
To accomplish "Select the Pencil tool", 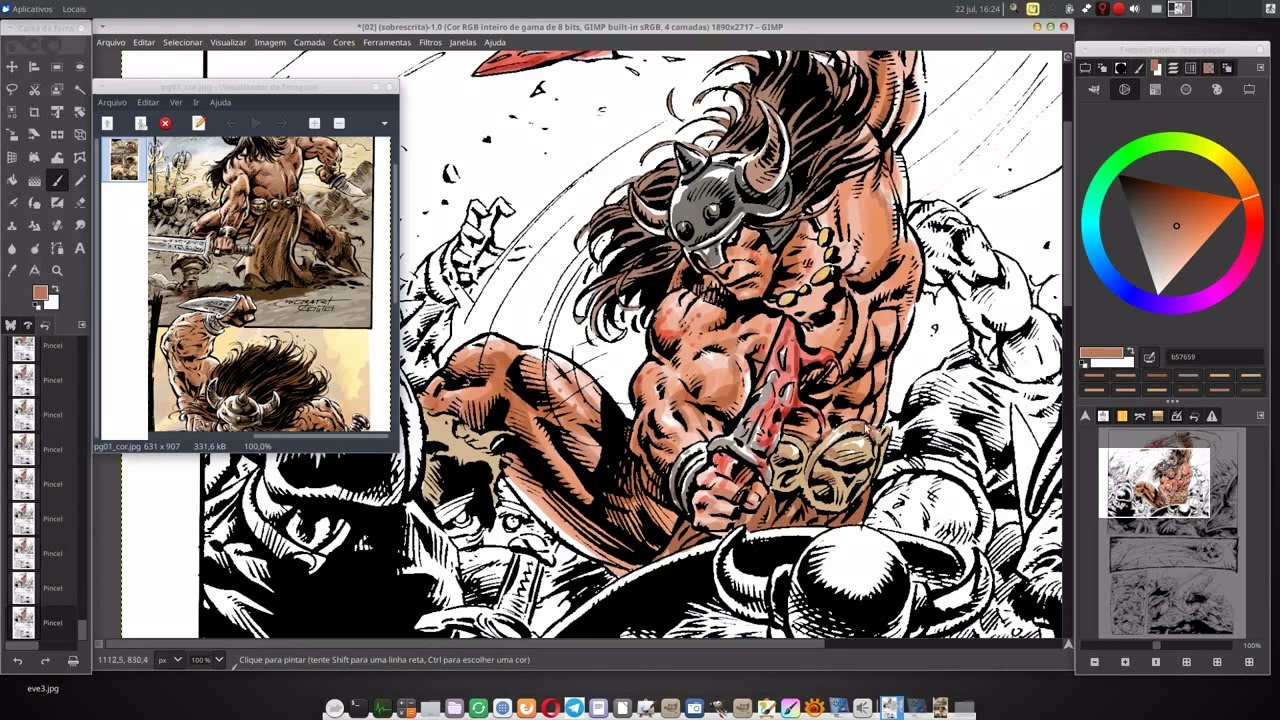I will (x=80, y=180).
